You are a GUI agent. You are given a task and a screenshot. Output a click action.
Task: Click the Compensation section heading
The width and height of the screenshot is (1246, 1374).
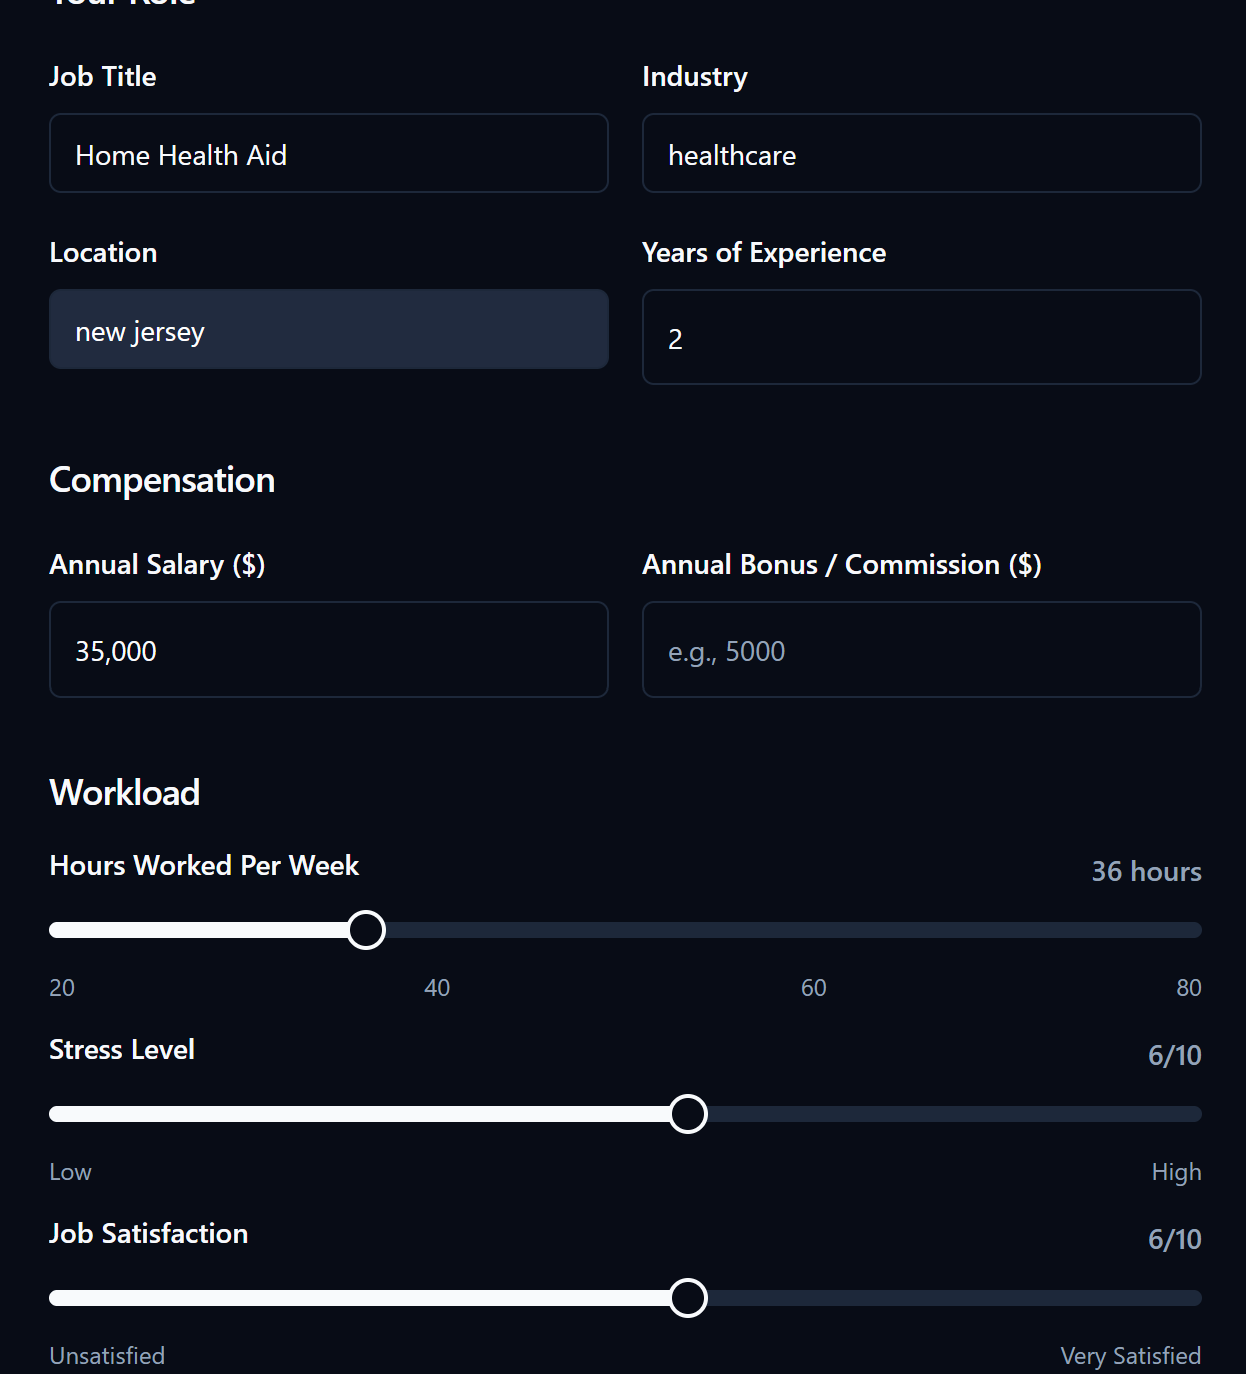pos(162,480)
